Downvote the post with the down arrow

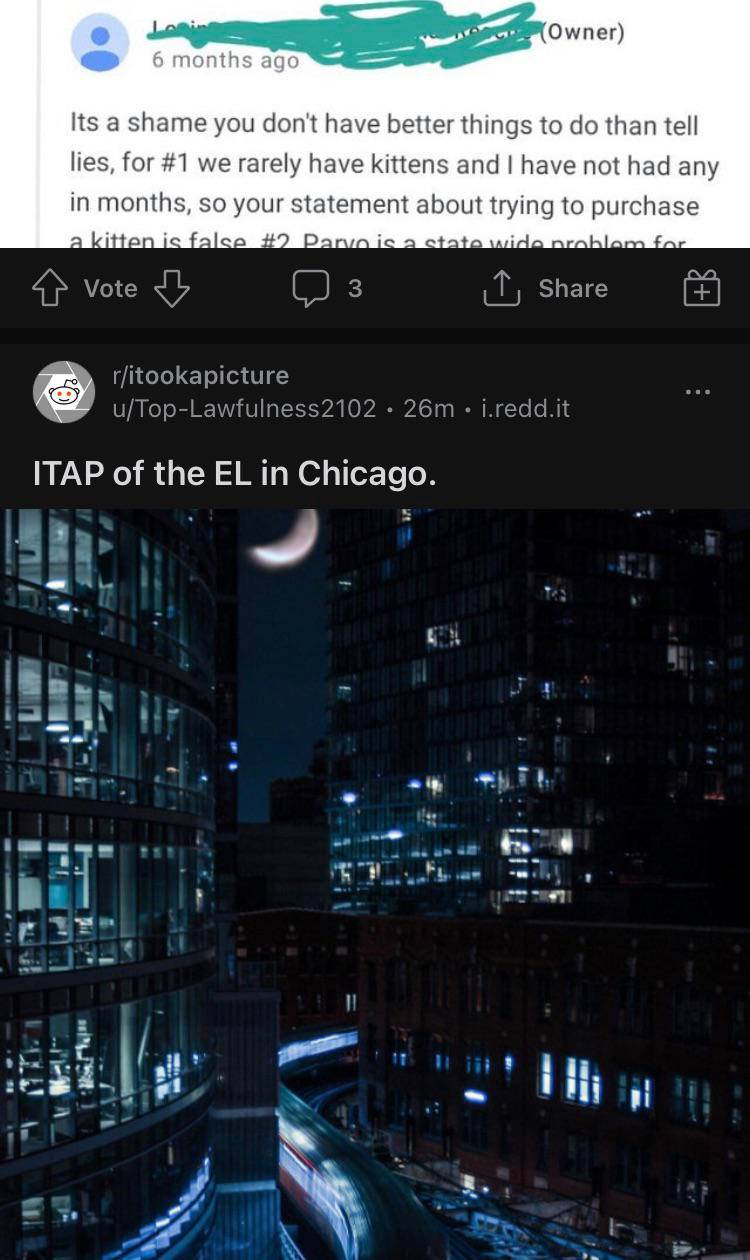[172, 289]
